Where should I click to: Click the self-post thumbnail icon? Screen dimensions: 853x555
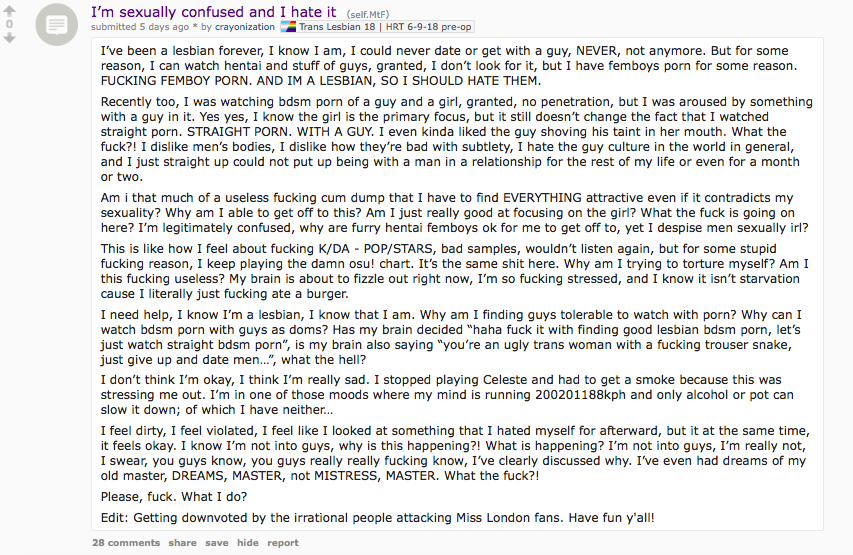click(x=57, y=24)
